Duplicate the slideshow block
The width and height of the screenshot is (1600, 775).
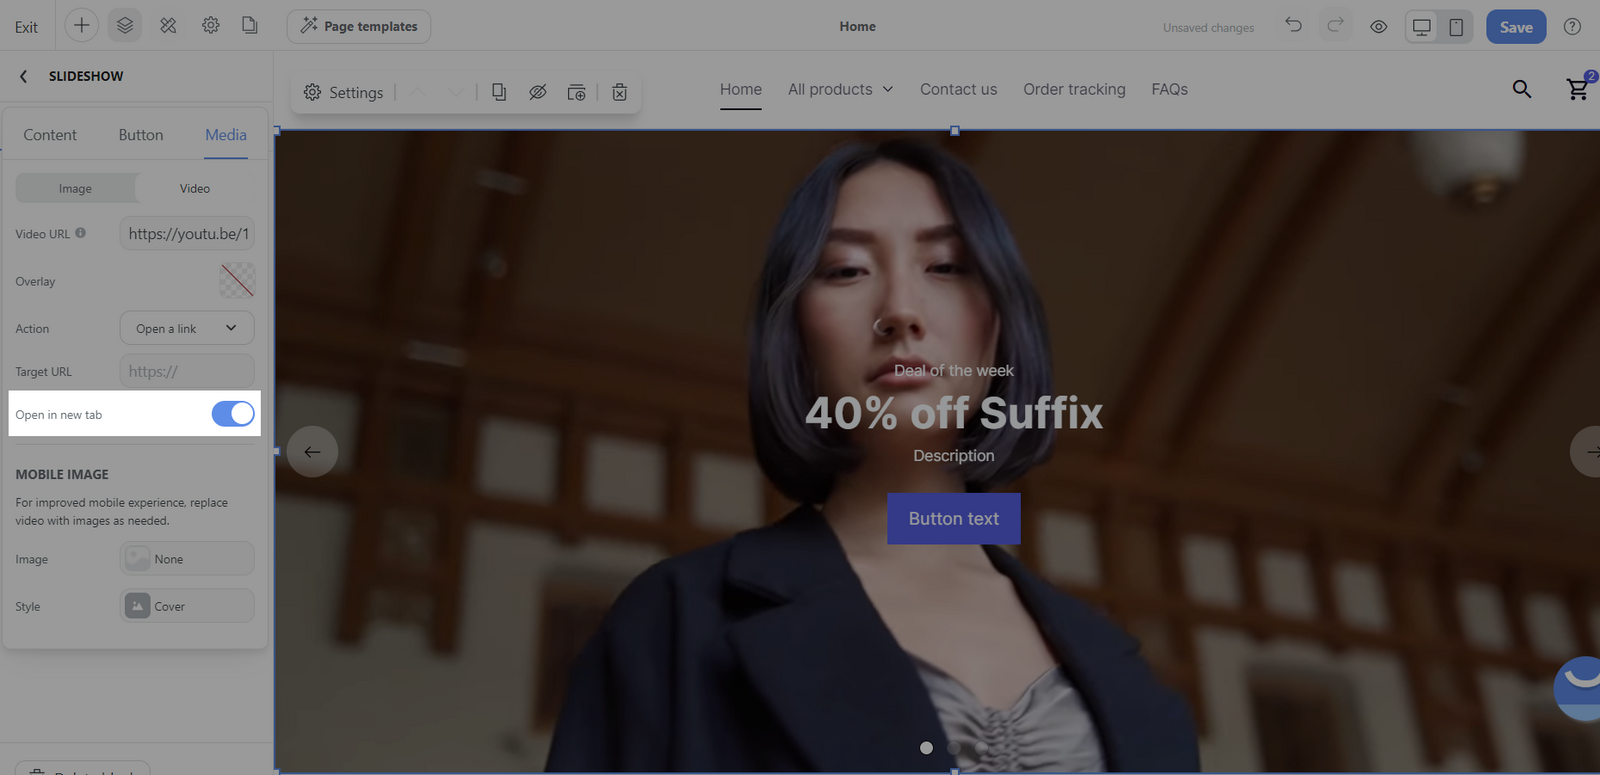pyautogui.click(x=499, y=92)
